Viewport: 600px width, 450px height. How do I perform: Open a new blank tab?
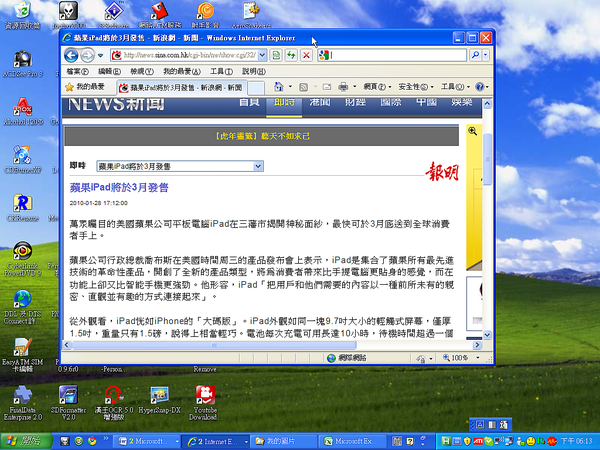click(x=256, y=88)
